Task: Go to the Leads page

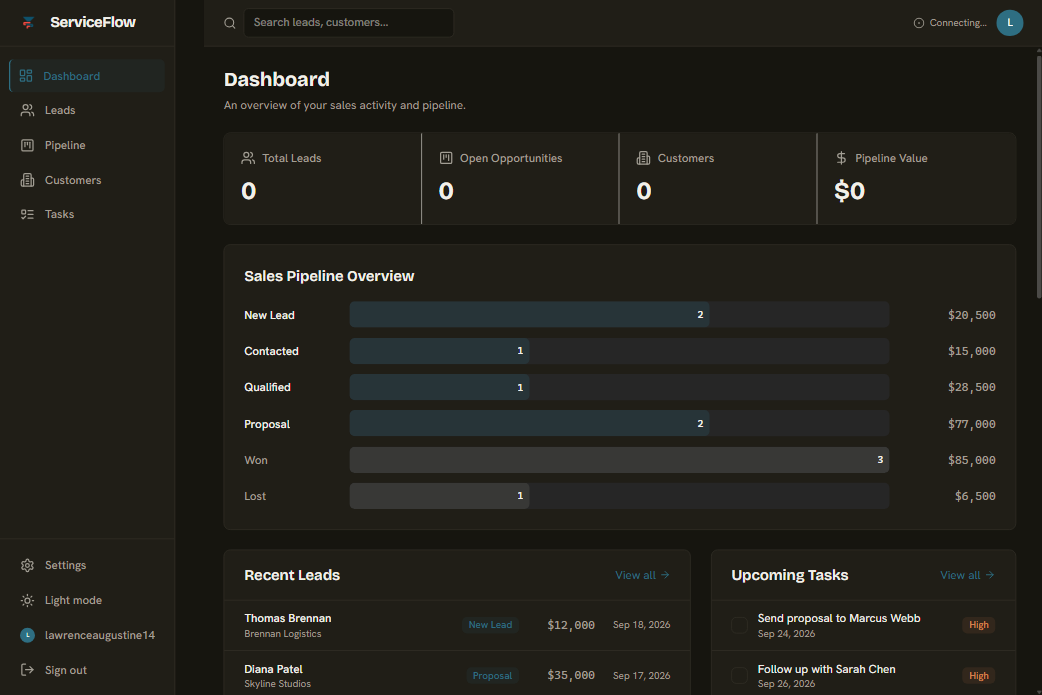Action: [87, 110]
